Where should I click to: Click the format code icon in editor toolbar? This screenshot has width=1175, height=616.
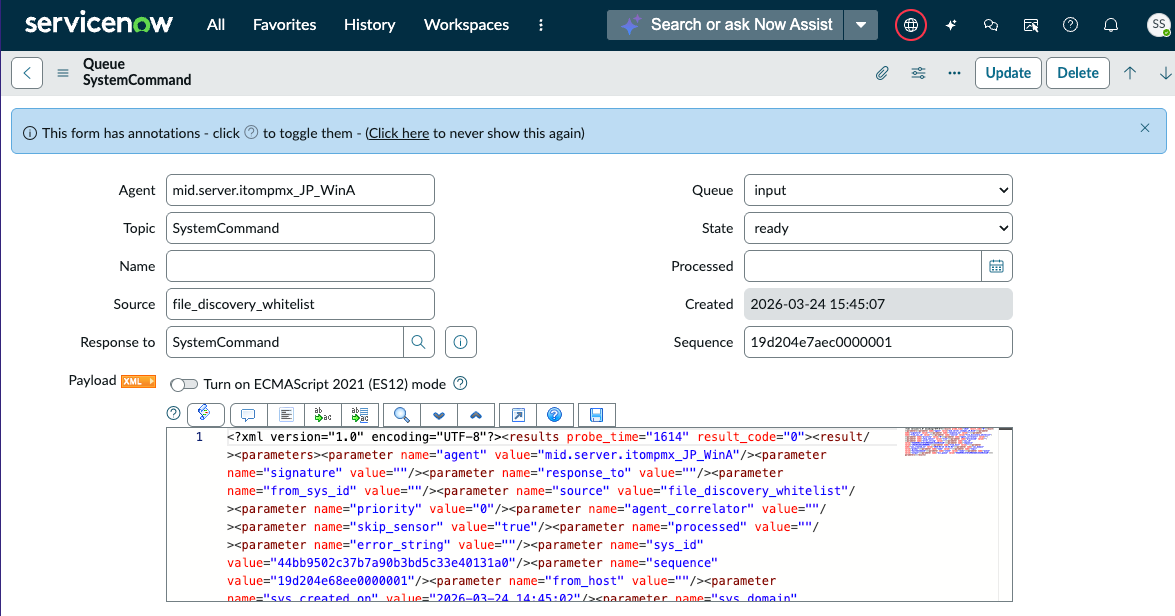click(x=286, y=414)
